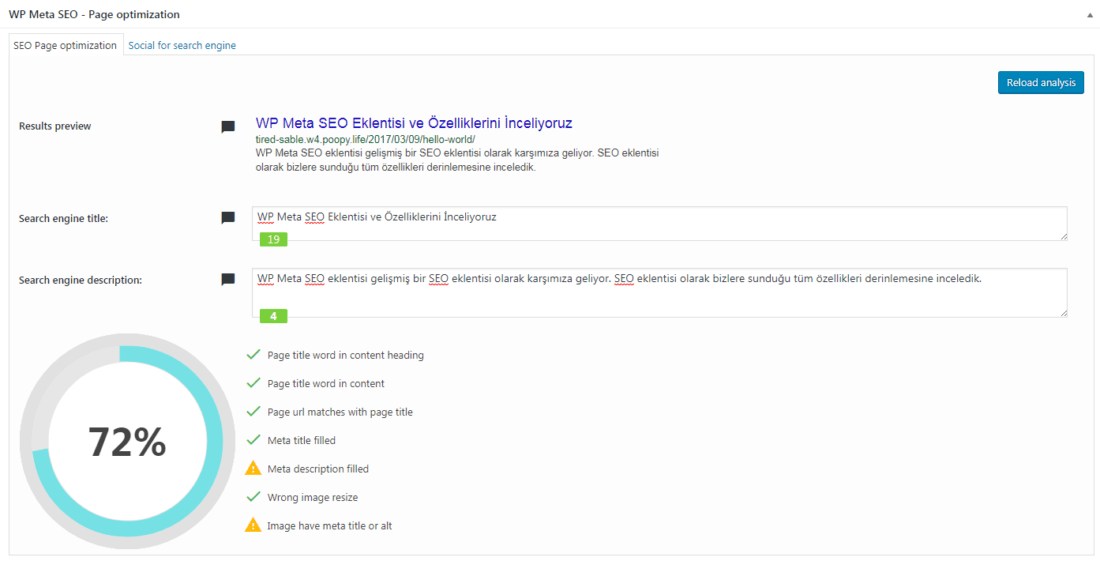1100x561 pixels.
Task: Open the blue results preview title link
Action: click(414, 123)
